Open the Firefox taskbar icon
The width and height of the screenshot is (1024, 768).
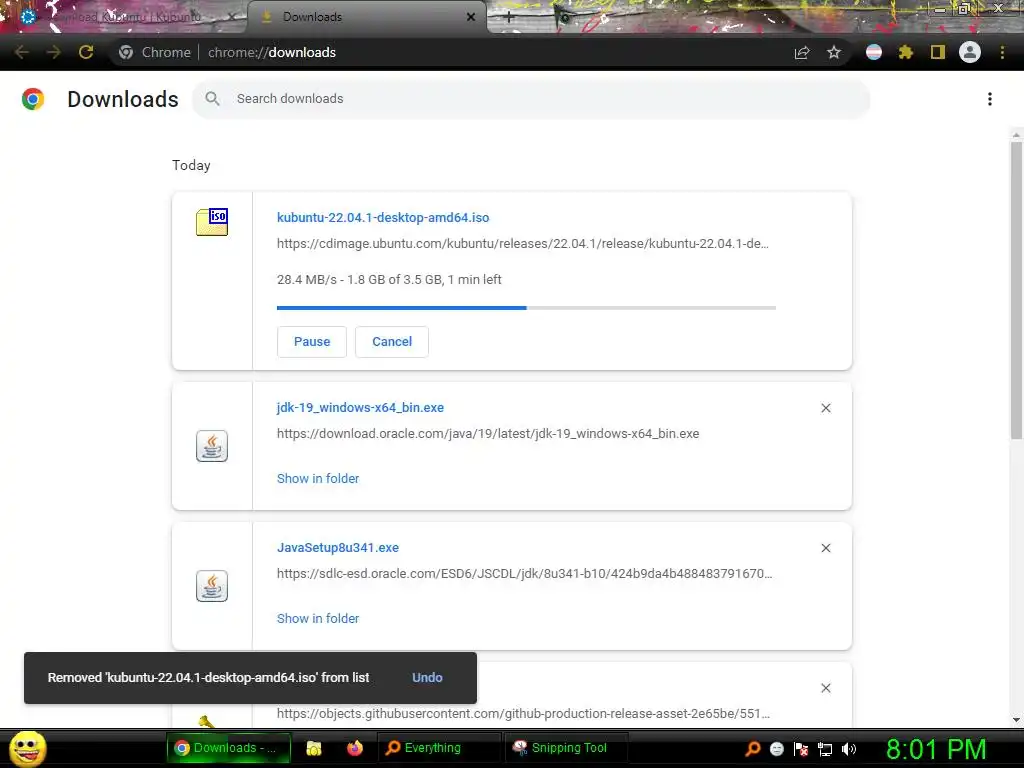[x=355, y=748]
